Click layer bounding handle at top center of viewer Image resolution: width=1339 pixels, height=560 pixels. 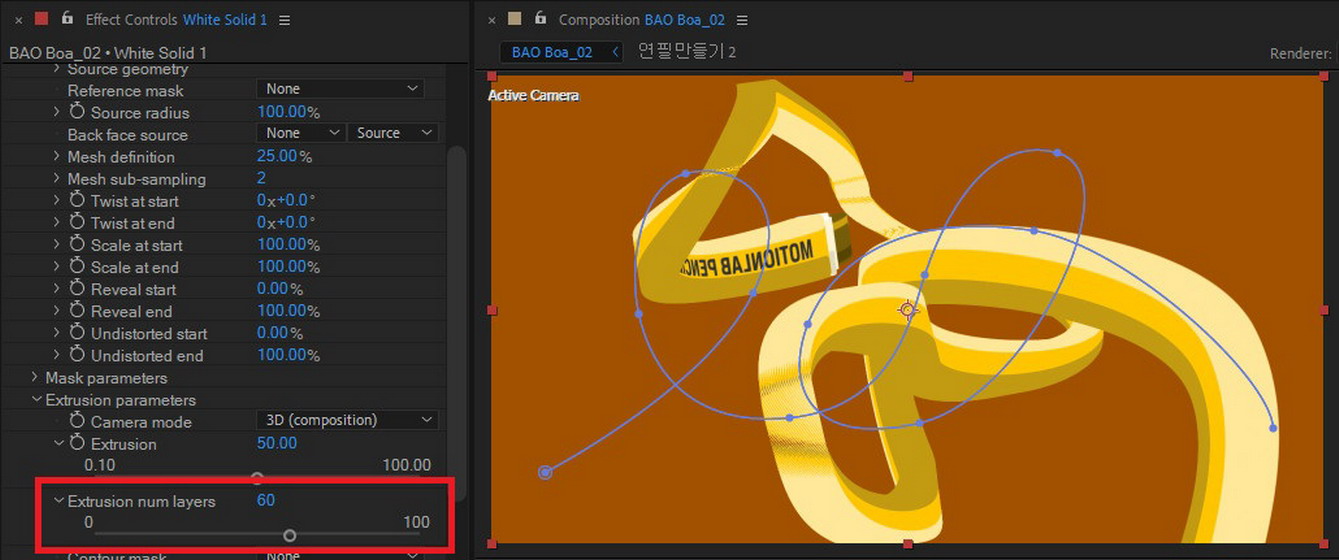coord(908,76)
